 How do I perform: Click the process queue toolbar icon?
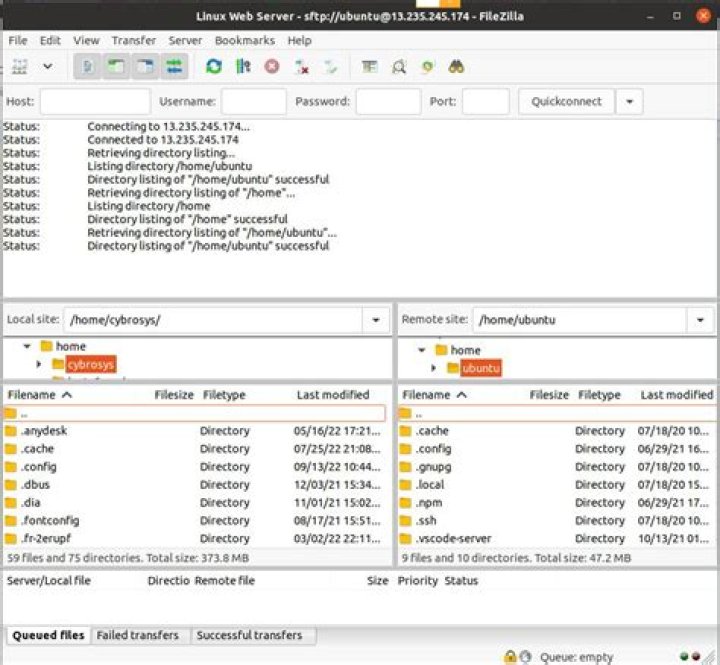242,67
